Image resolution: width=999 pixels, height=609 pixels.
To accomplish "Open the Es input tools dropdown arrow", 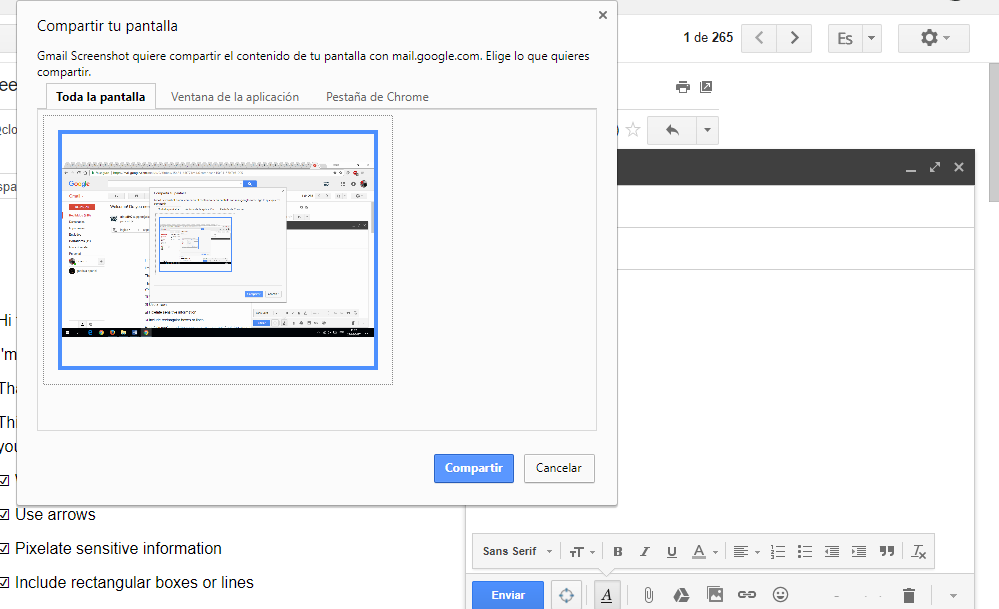I will [872, 38].
